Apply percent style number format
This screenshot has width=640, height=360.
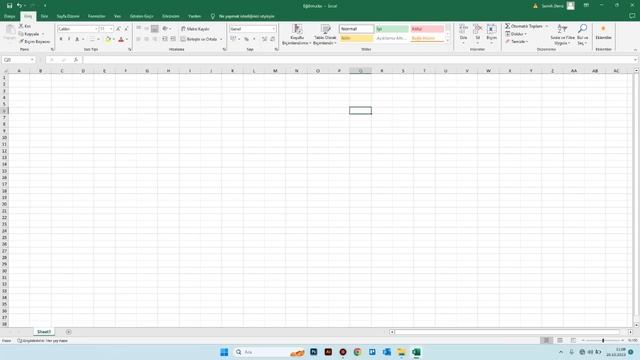point(247,39)
